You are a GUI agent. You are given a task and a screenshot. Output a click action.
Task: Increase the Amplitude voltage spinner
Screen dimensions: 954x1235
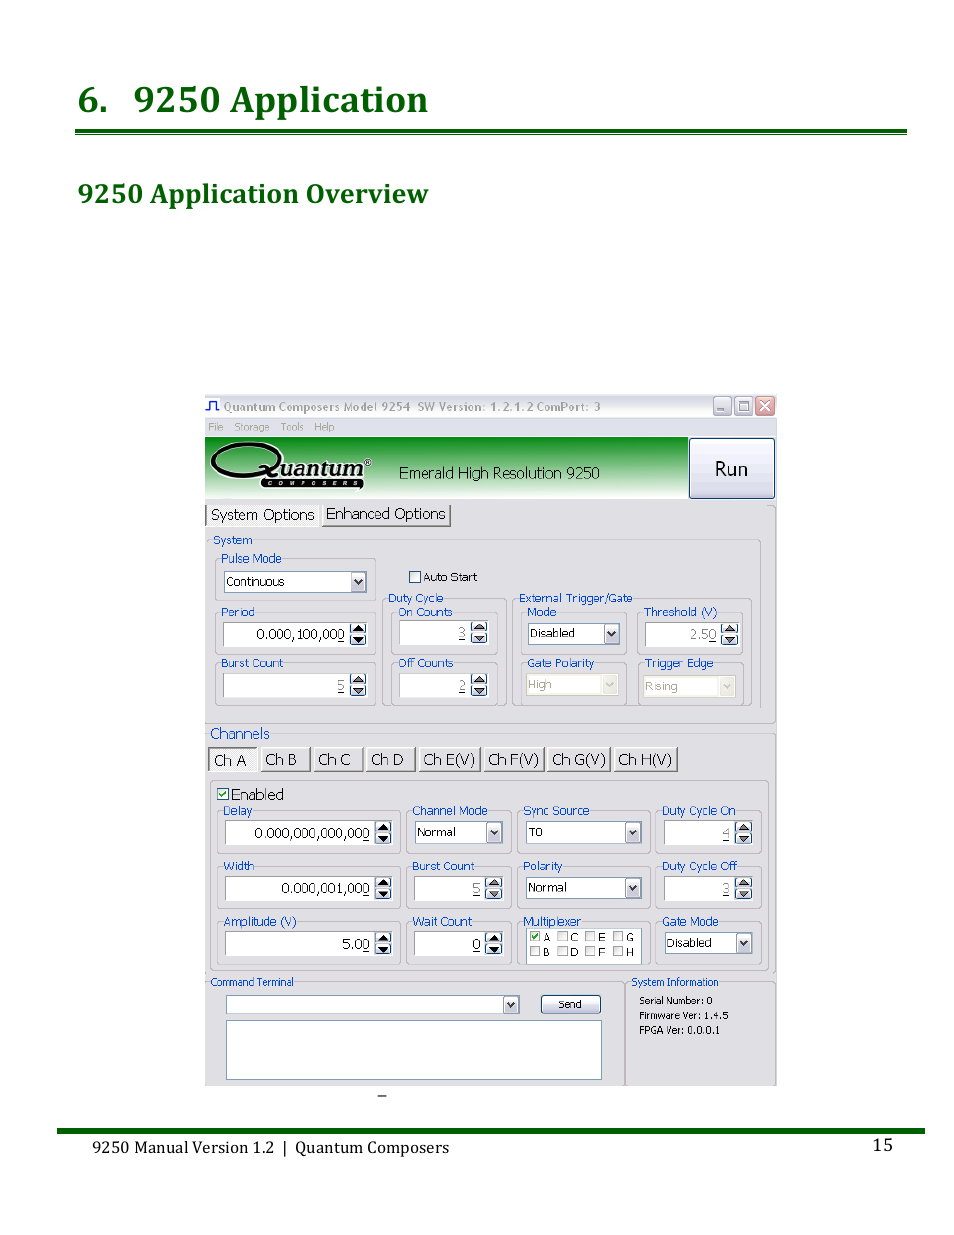tap(384, 938)
